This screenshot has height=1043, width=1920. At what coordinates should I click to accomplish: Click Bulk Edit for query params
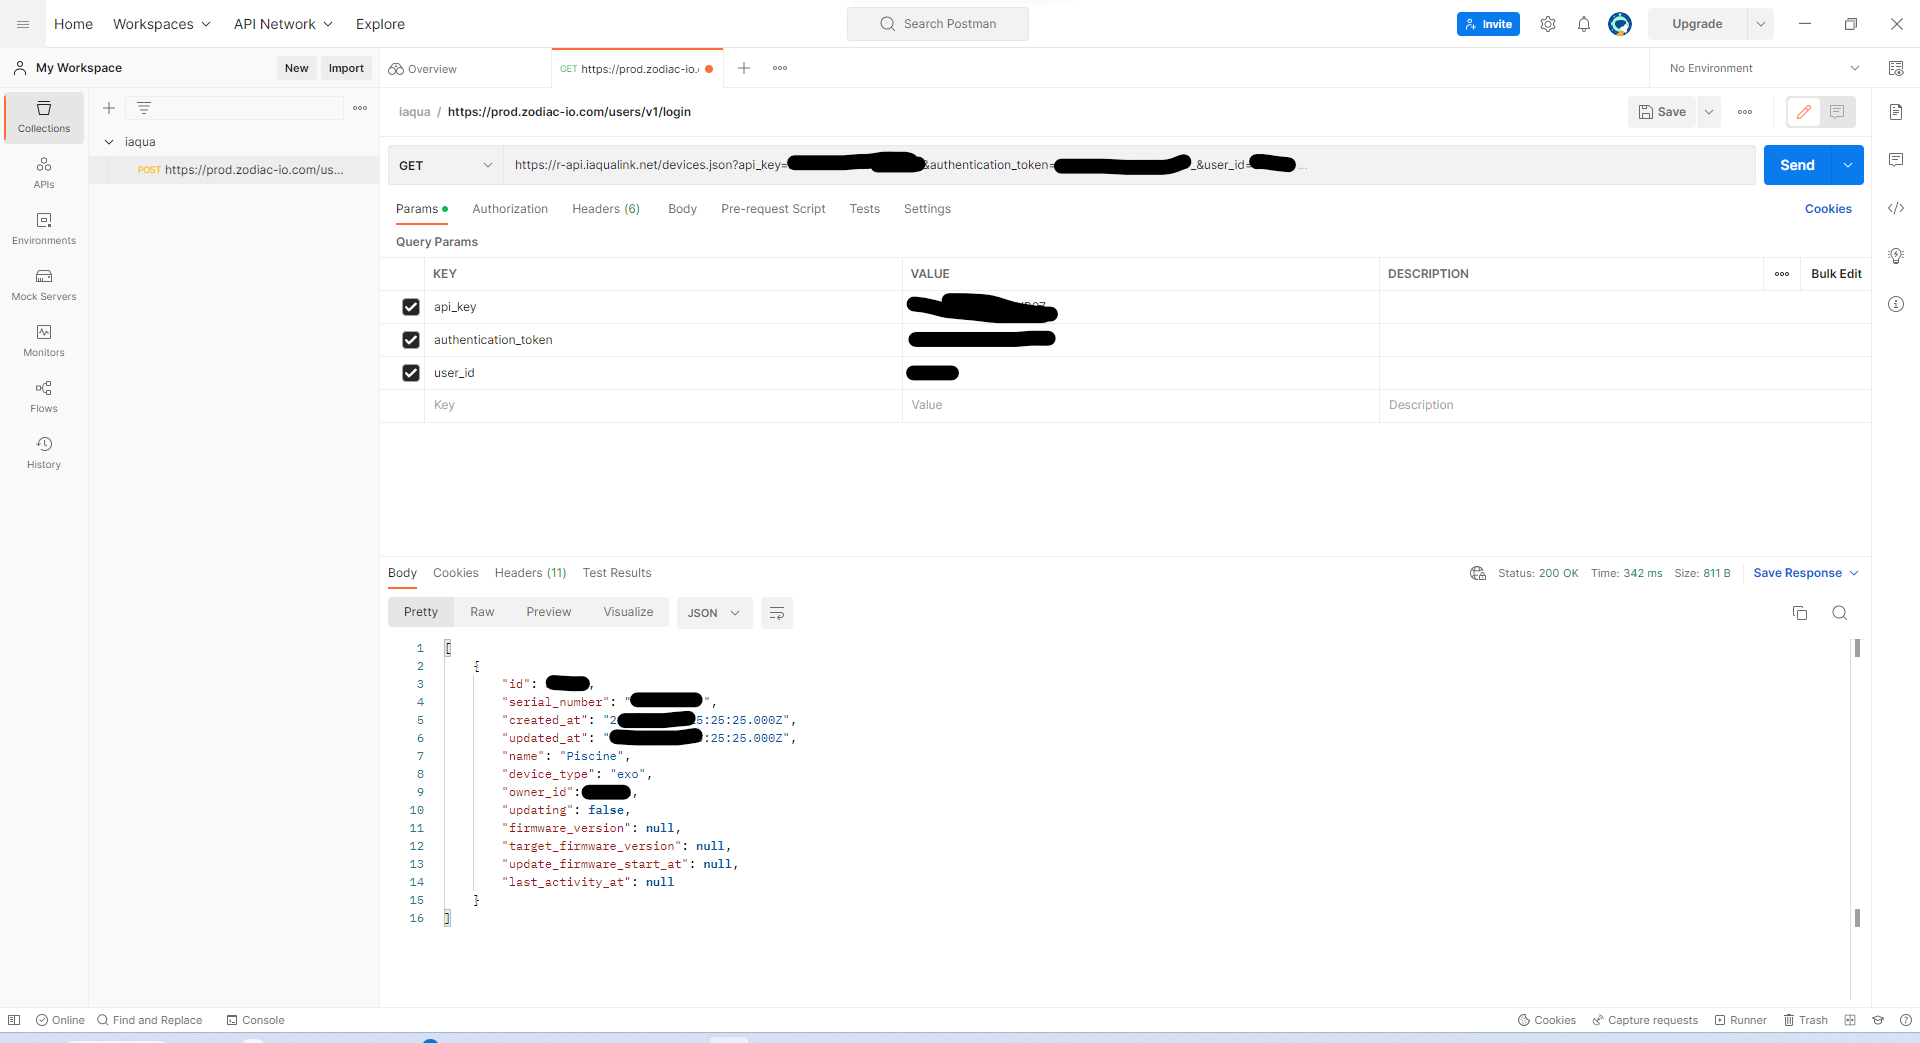pos(1836,274)
